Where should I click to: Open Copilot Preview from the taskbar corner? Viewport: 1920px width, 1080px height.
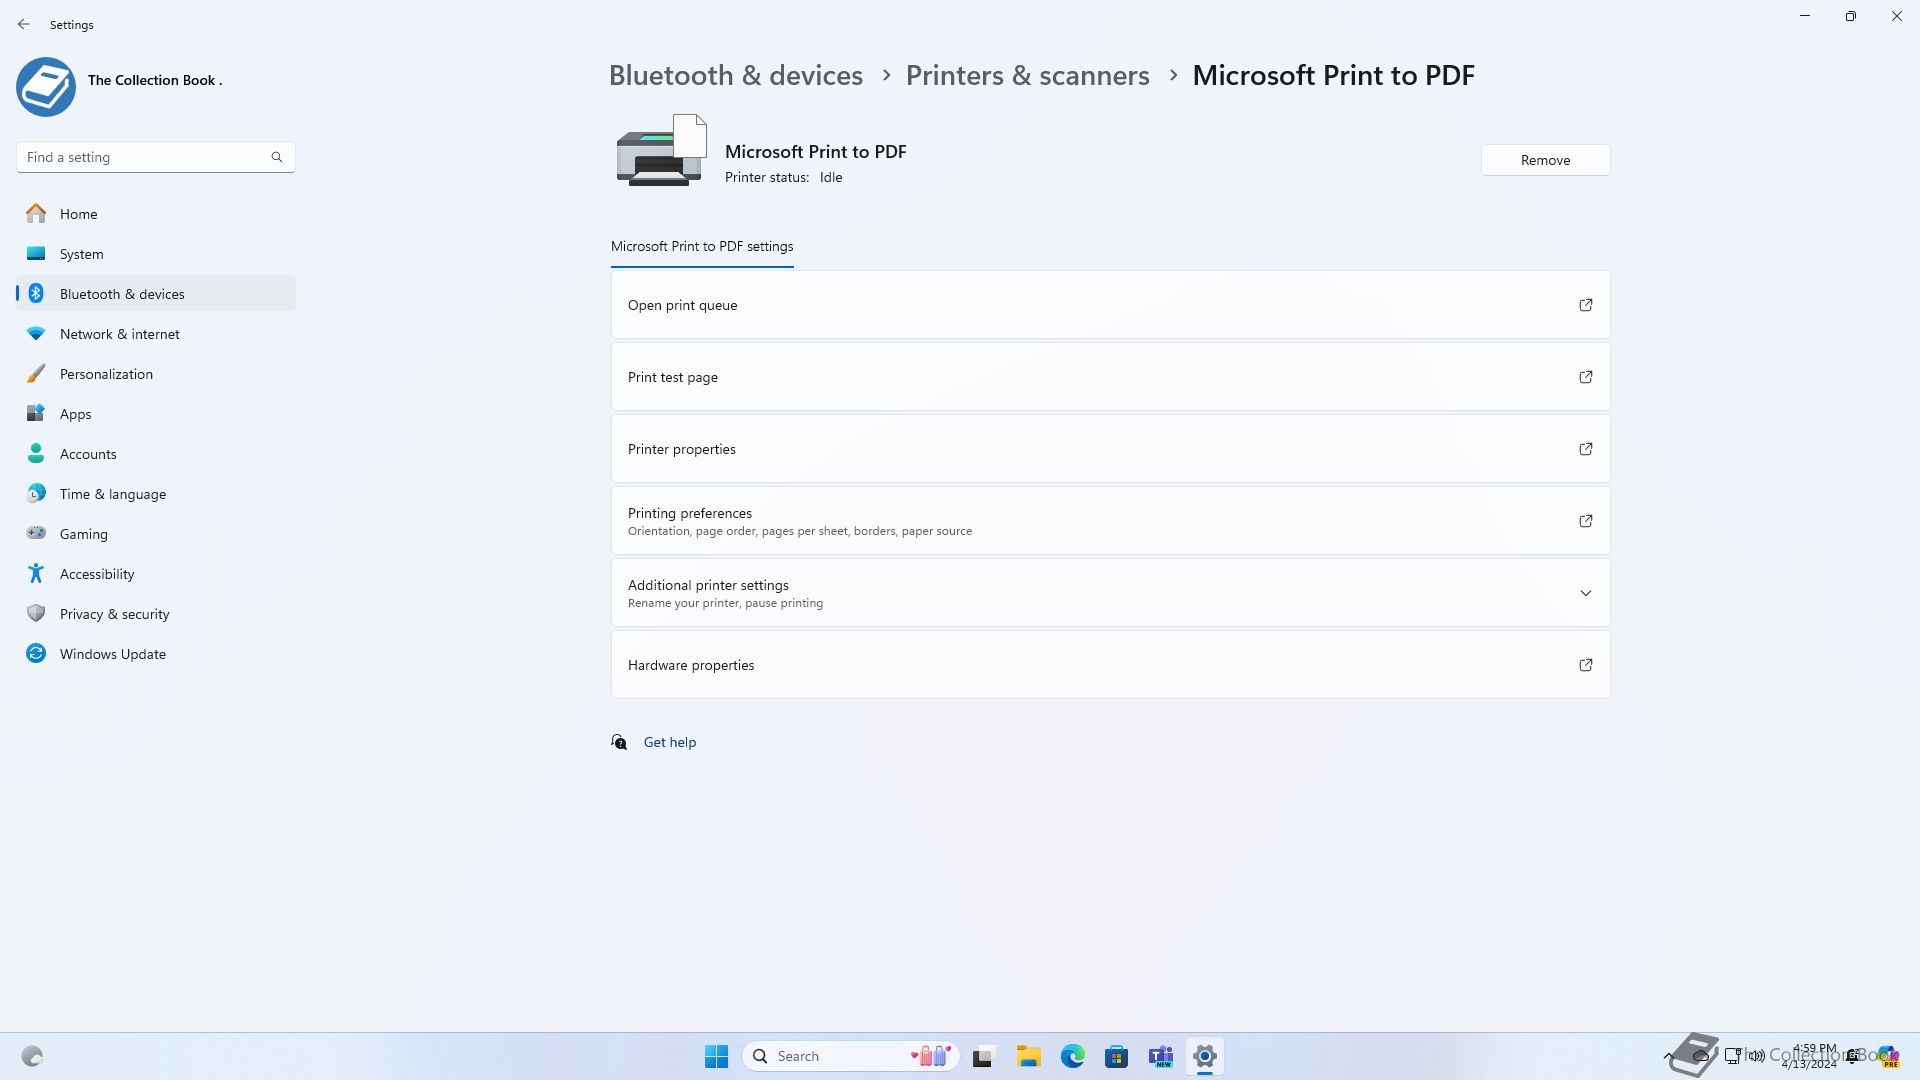click(1887, 1057)
